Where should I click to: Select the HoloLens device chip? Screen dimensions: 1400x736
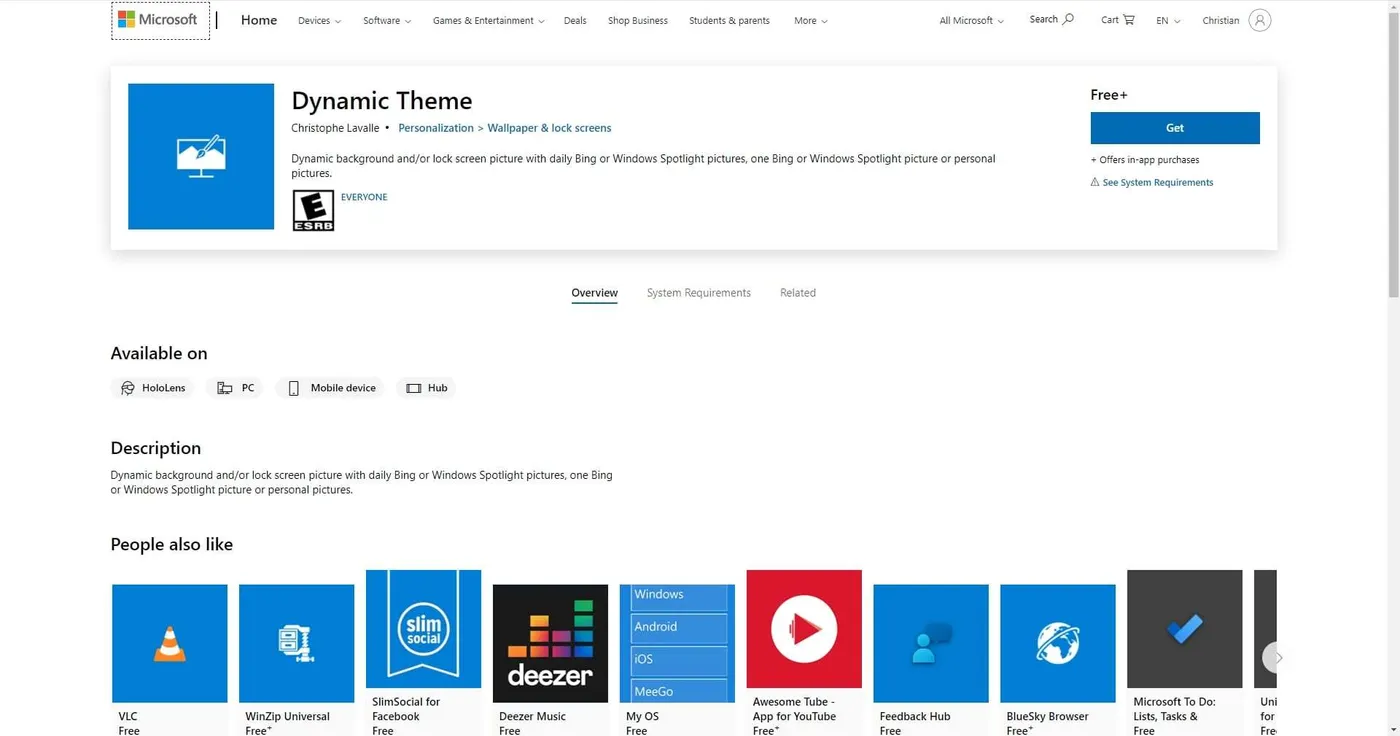pos(153,388)
